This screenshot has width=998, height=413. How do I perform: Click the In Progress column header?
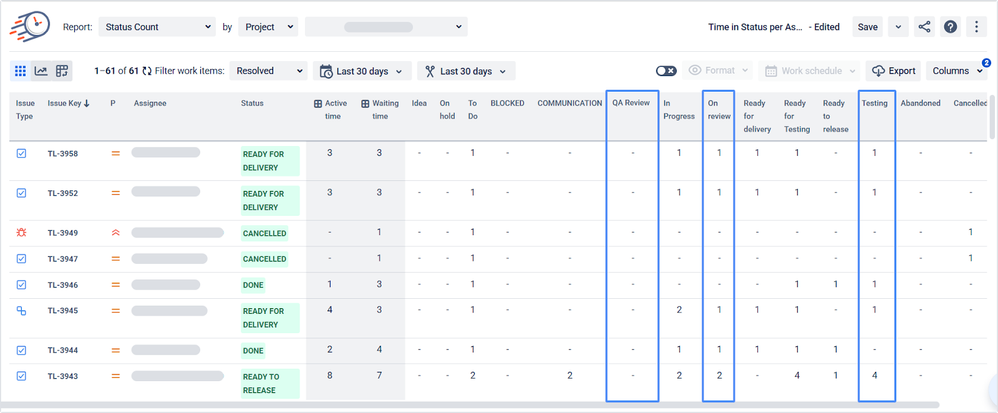(x=678, y=109)
